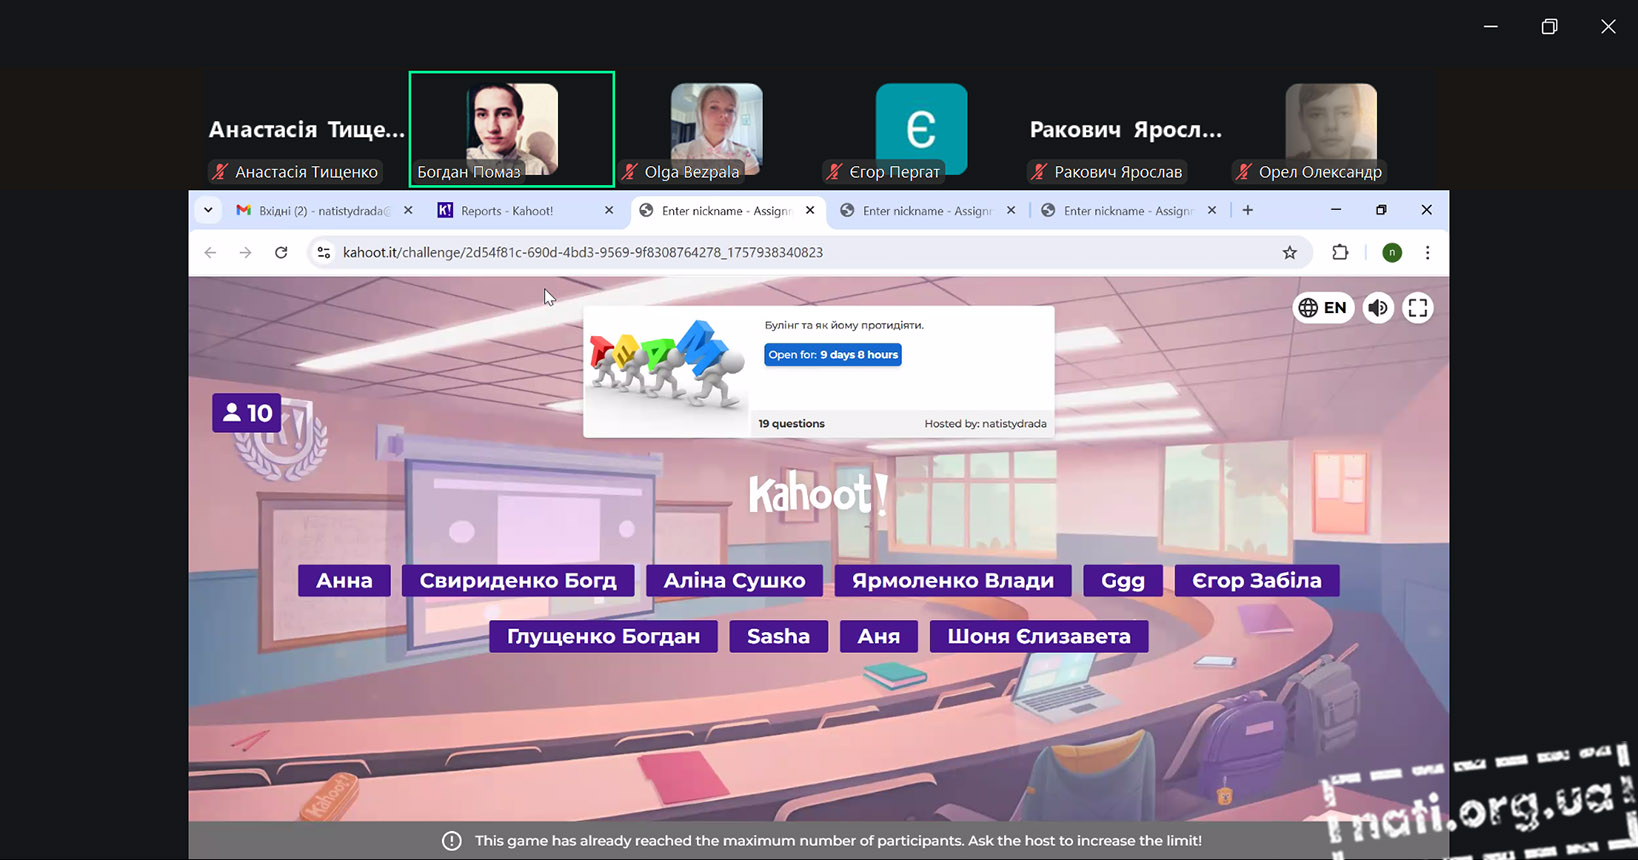This screenshot has width=1638, height=860.
Task: Click the Глущенко Богдан player nickname
Action: tap(603, 637)
